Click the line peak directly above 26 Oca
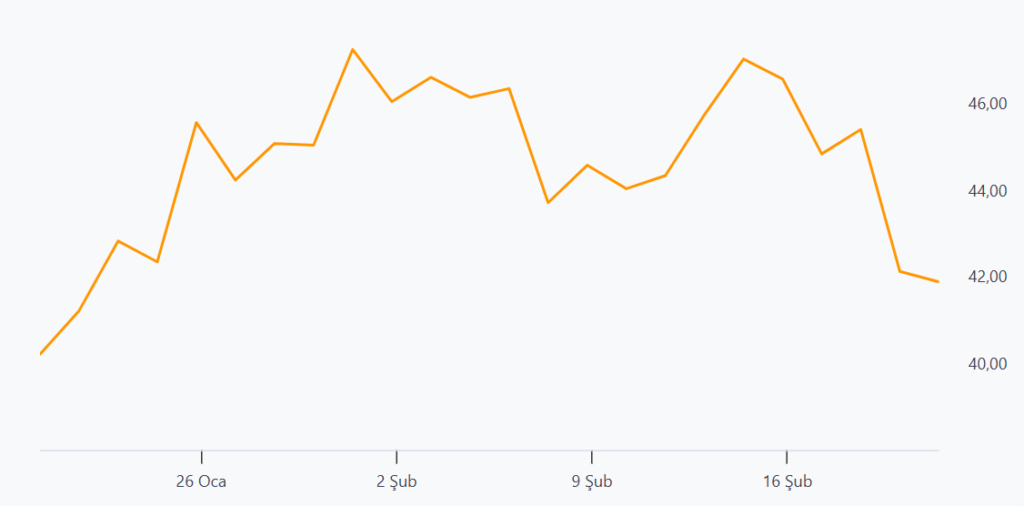The width and height of the screenshot is (1024, 506). 197,123
